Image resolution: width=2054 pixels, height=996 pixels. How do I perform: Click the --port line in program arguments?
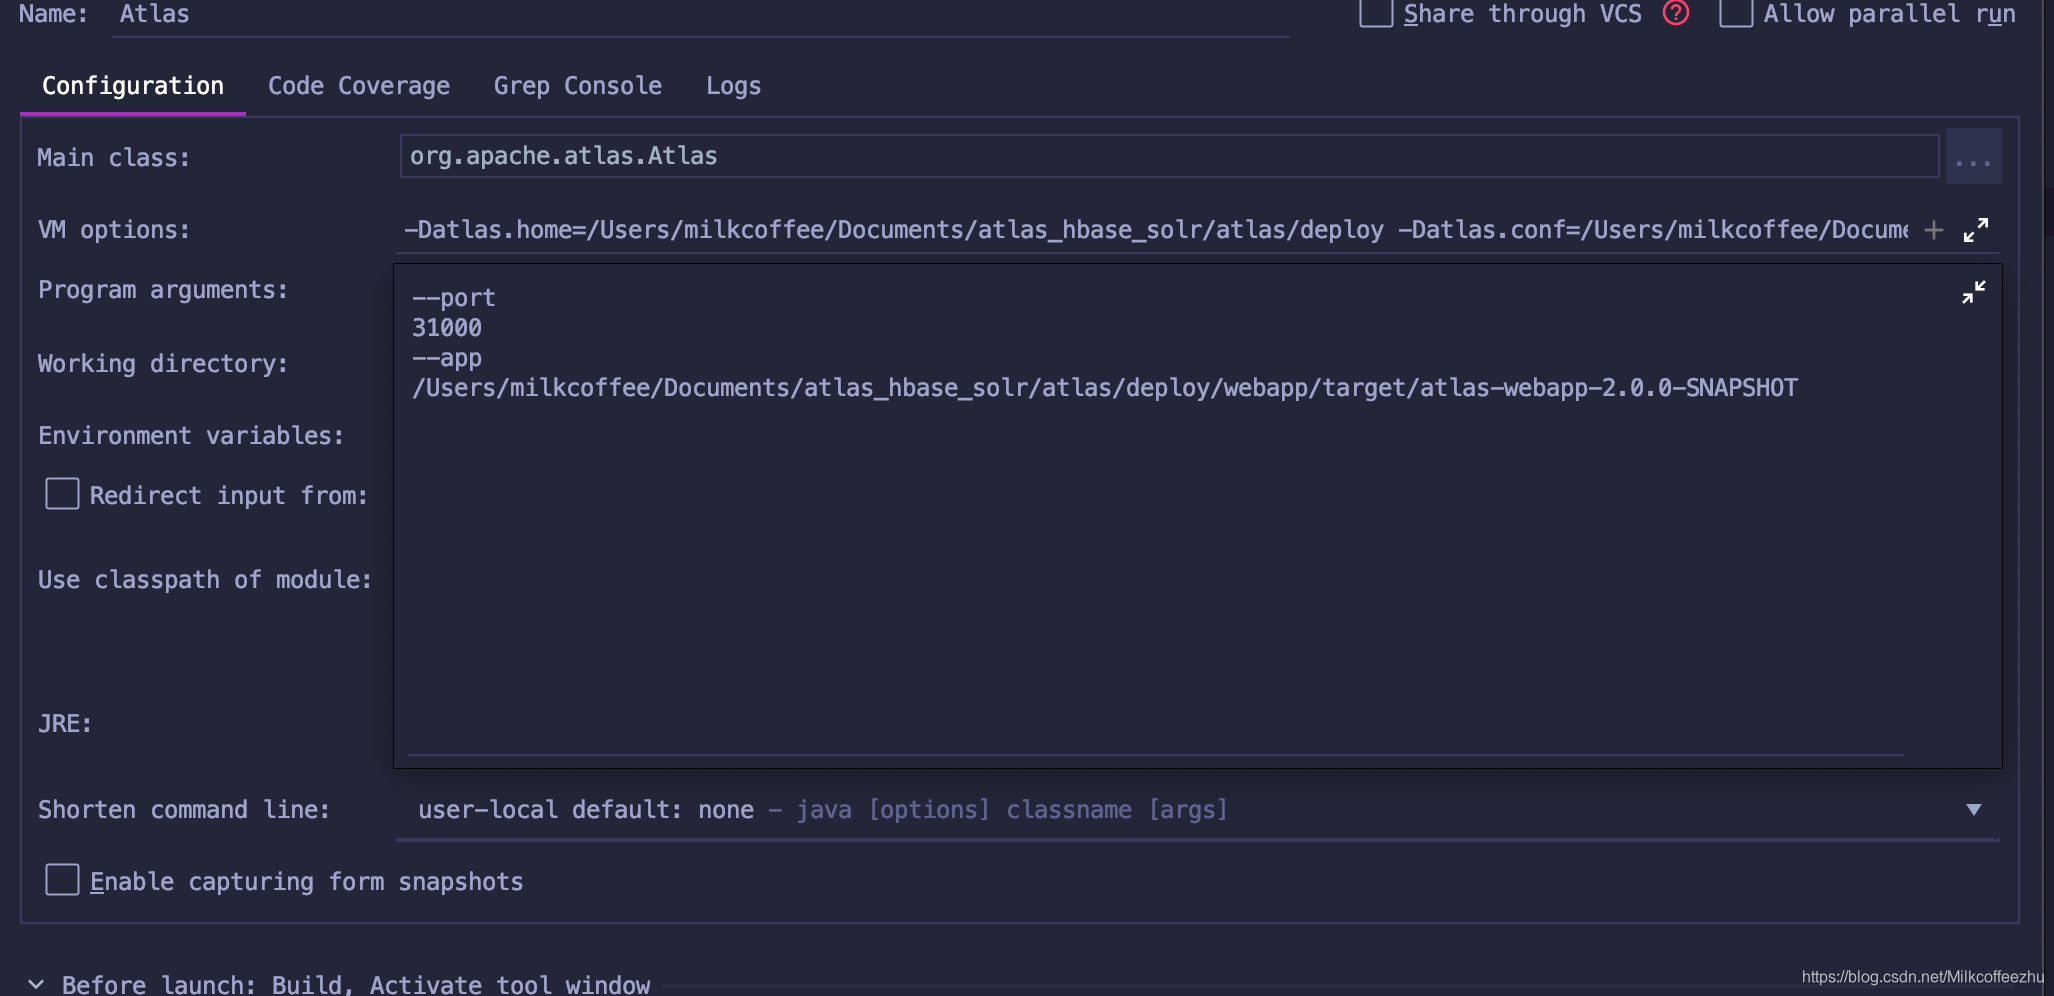[x=454, y=298]
